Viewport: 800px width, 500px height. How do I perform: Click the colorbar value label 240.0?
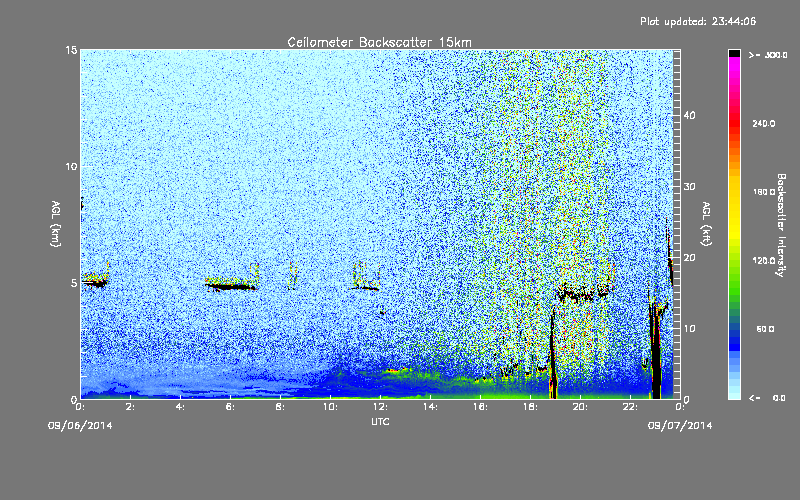[763, 124]
